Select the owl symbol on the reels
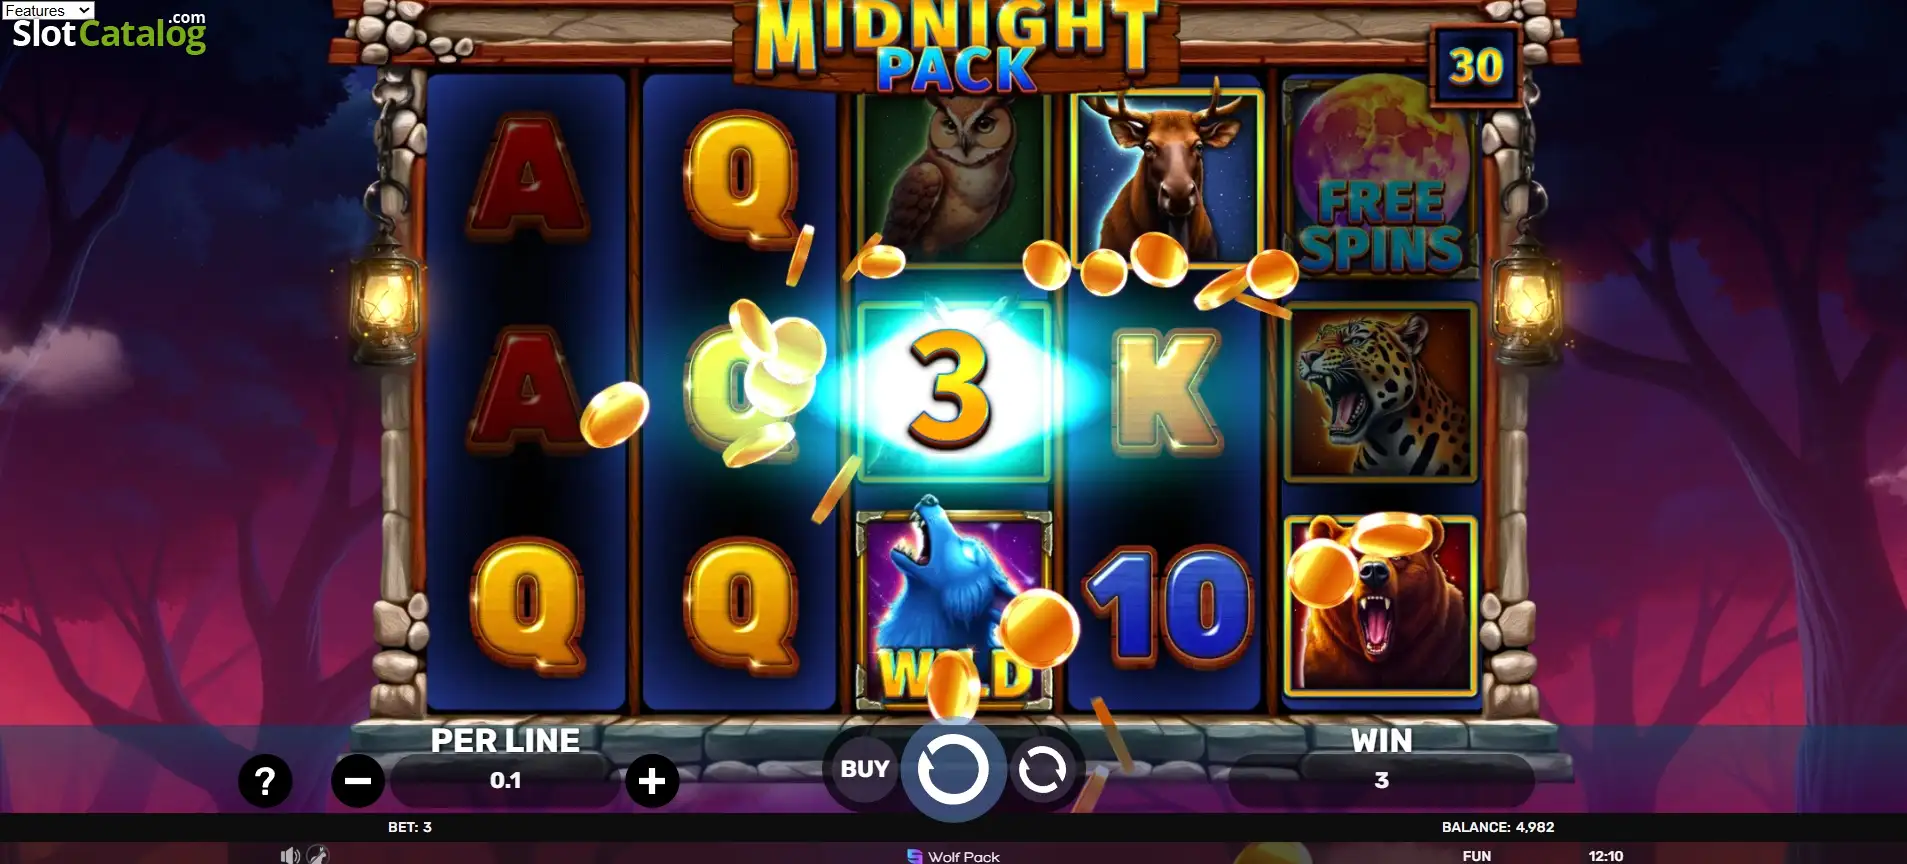Image resolution: width=1907 pixels, height=864 pixels. tap(954, 178)
